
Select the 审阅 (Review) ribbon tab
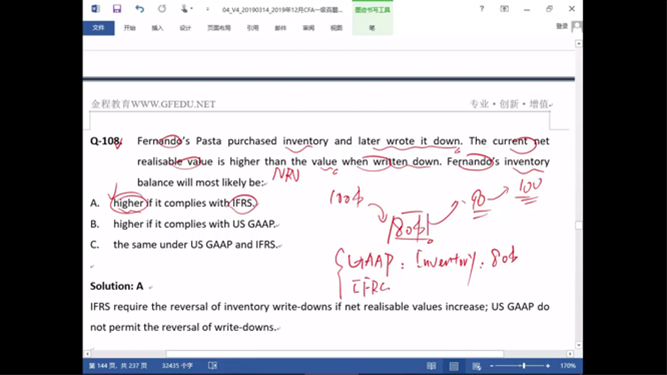[308, 28]
